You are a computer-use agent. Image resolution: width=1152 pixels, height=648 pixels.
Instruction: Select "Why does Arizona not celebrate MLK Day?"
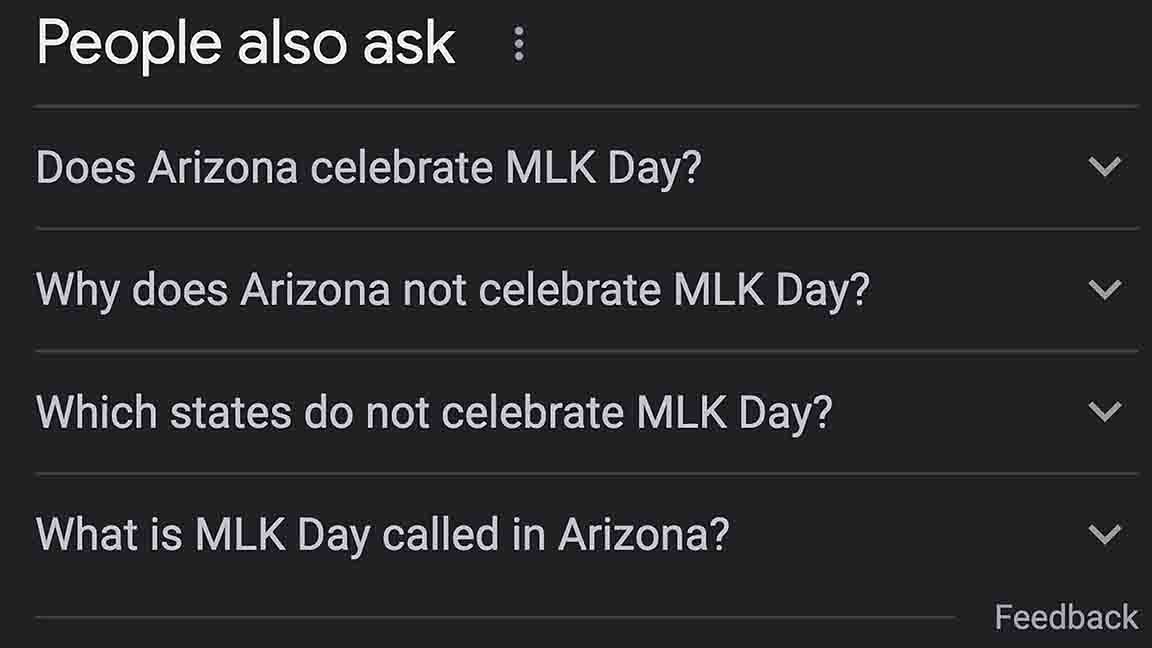(452, 290)
